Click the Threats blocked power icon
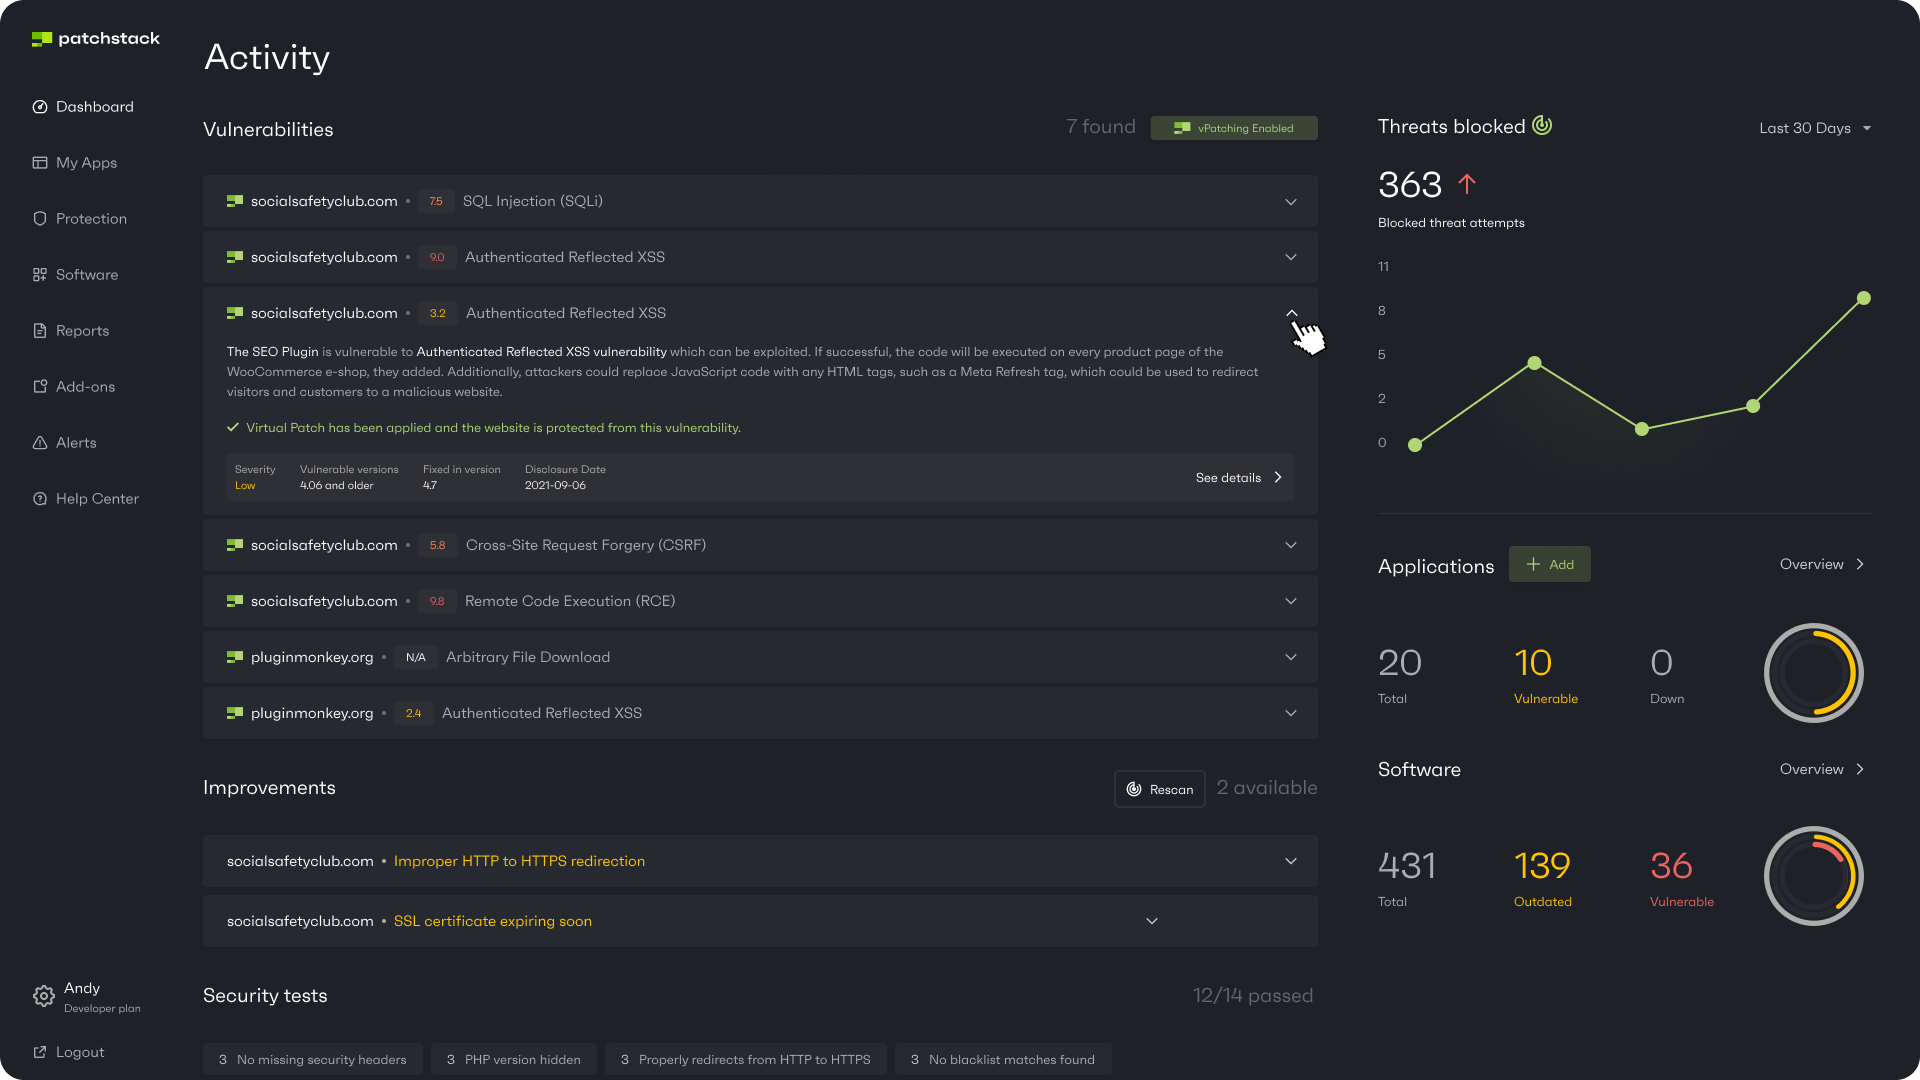Viewport: 1920px width, 1080px height. point(1542,125)
